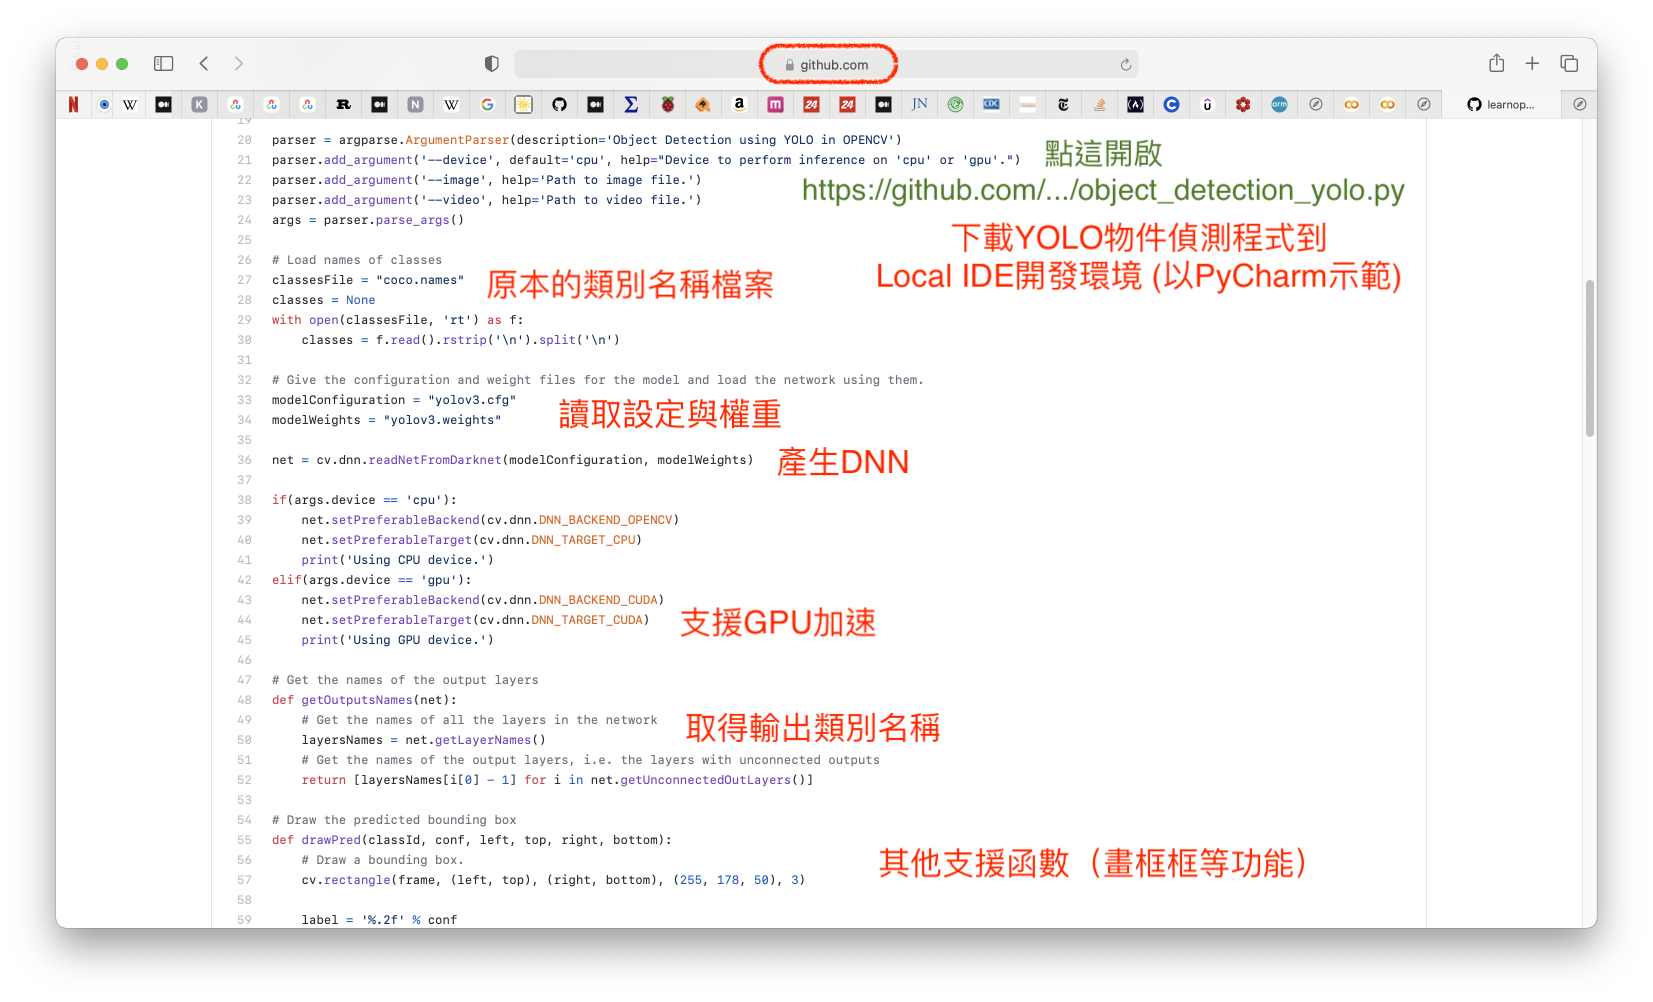This screenshot has width=1653, height=1002.
Task: Open the freeCodeCamp pinned tab
Action: click(1135, 104)
